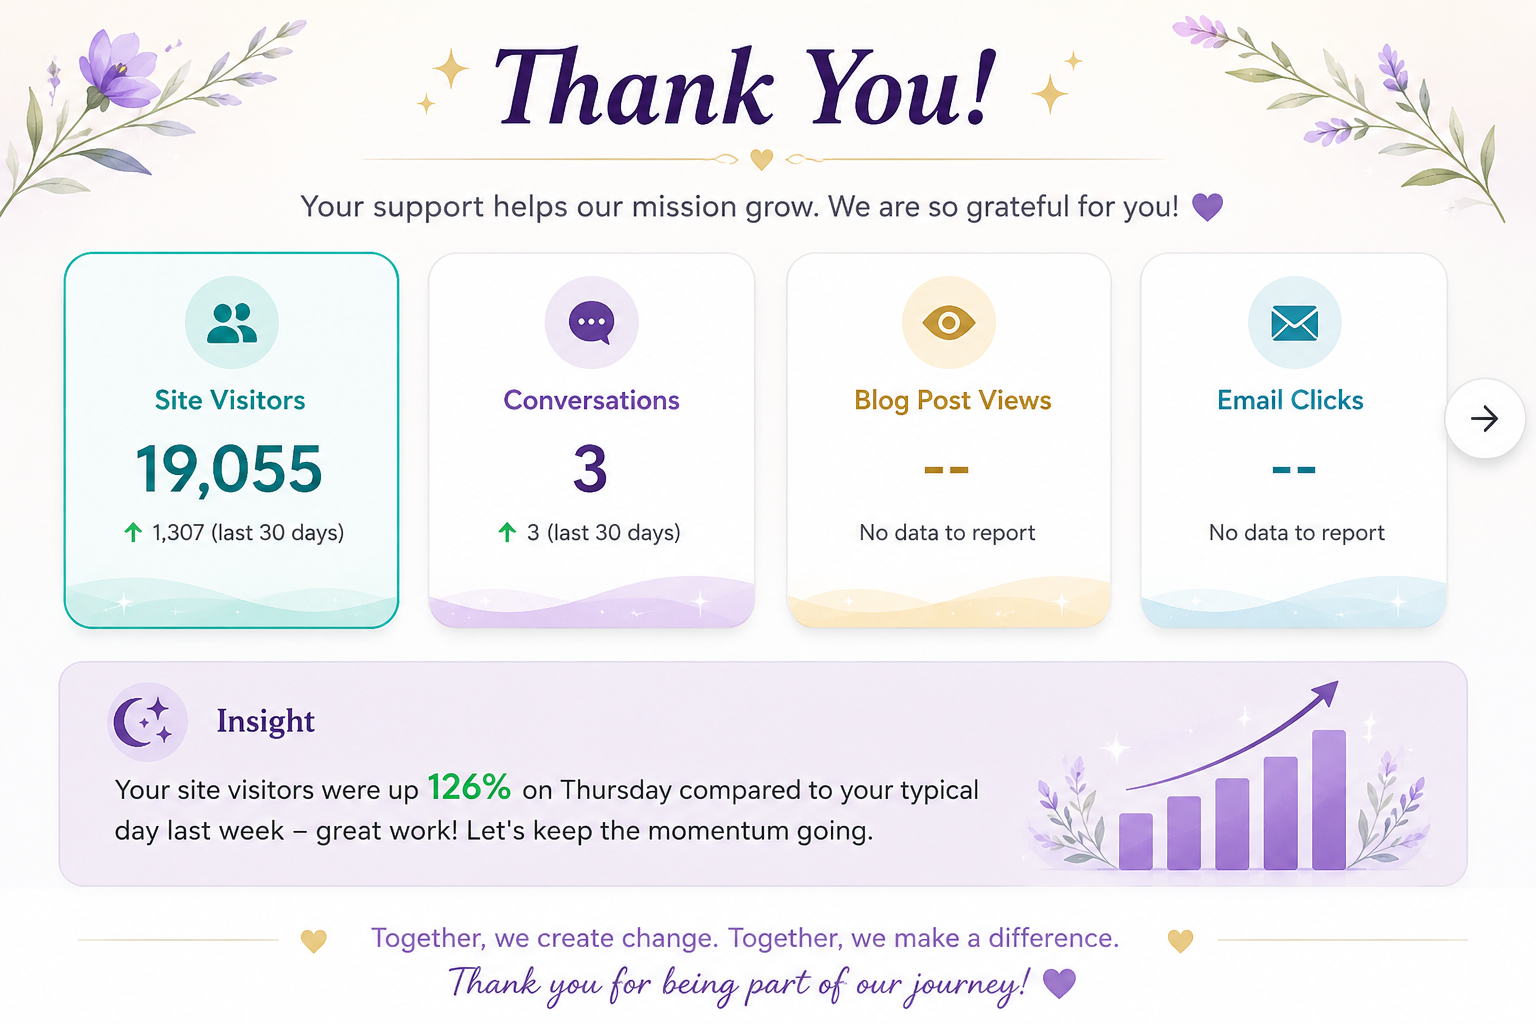This screenshot has width=1536, height=1024.
Task: Click the 126% highlighted figure
Action: tap(469, 787)
